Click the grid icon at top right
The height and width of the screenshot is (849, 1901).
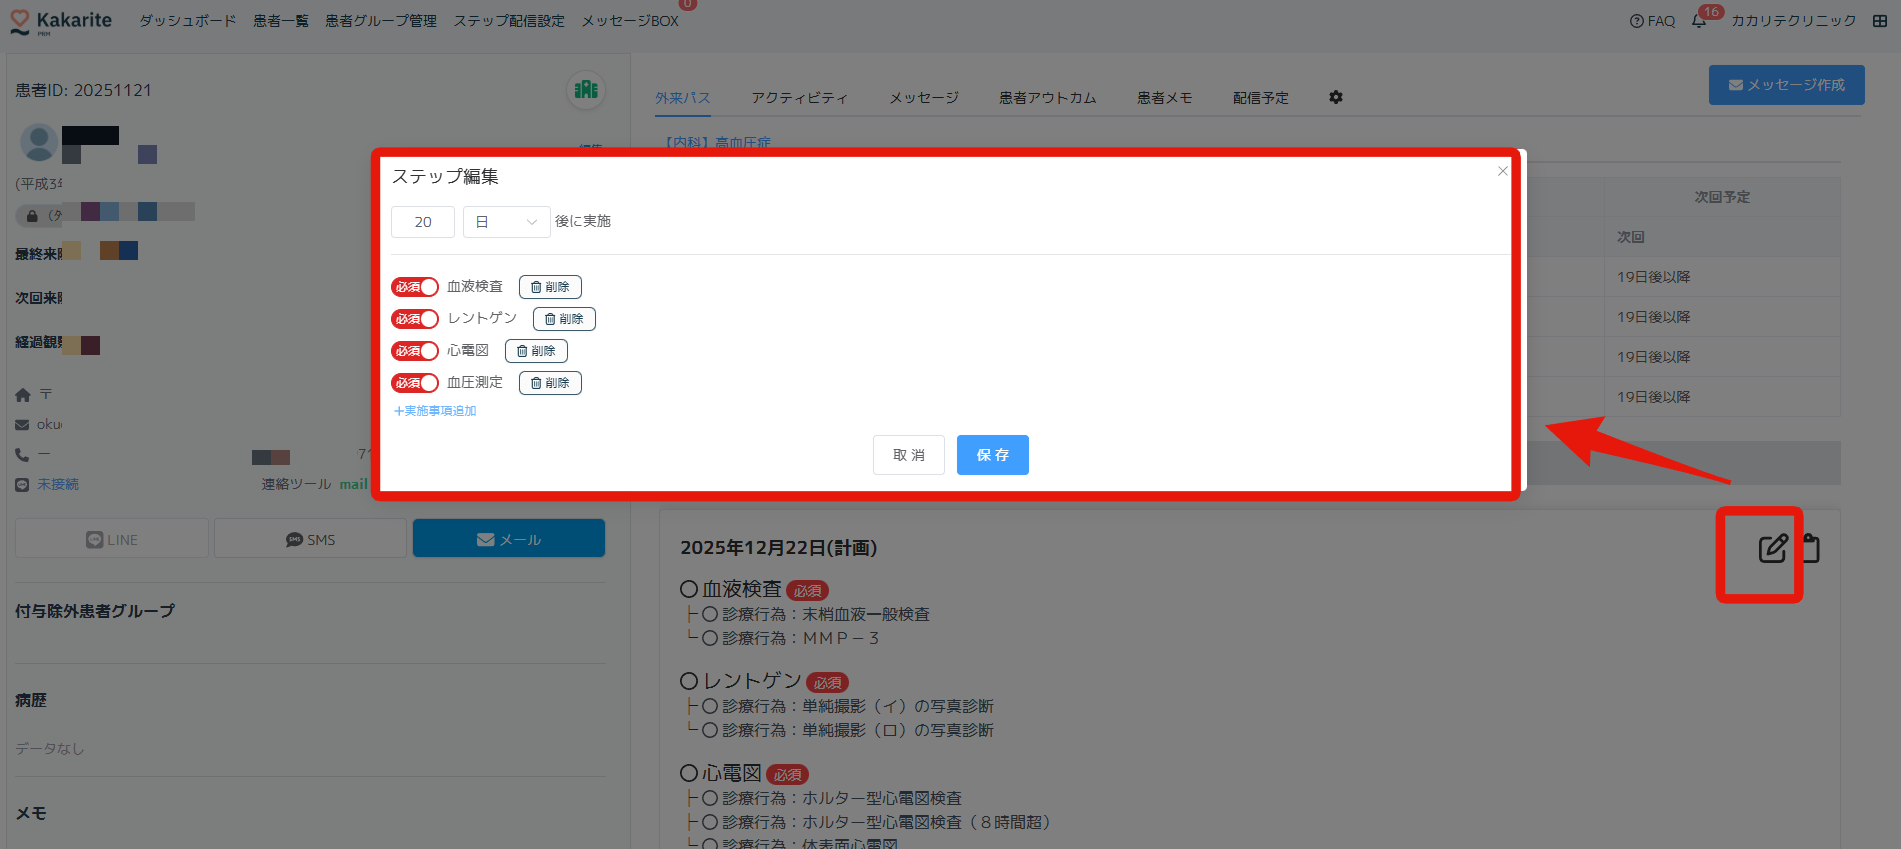pos(1880,21)
